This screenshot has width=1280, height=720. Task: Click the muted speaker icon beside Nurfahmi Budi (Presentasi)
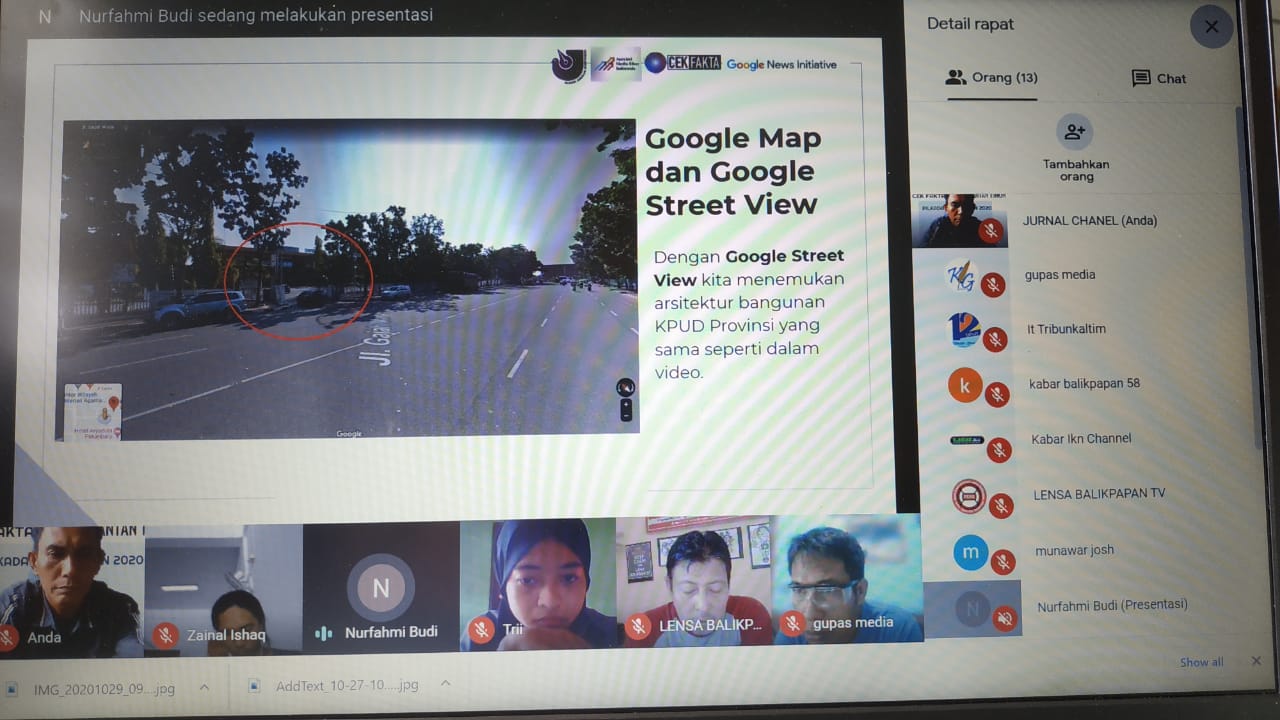[1005, 619]
